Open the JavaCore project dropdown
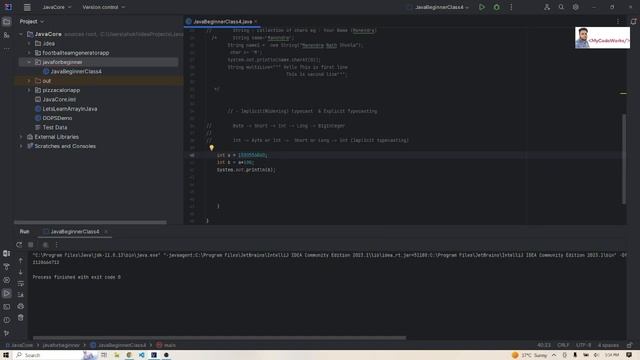The height and width of the screenshot is (360, 640). point(57,7)
